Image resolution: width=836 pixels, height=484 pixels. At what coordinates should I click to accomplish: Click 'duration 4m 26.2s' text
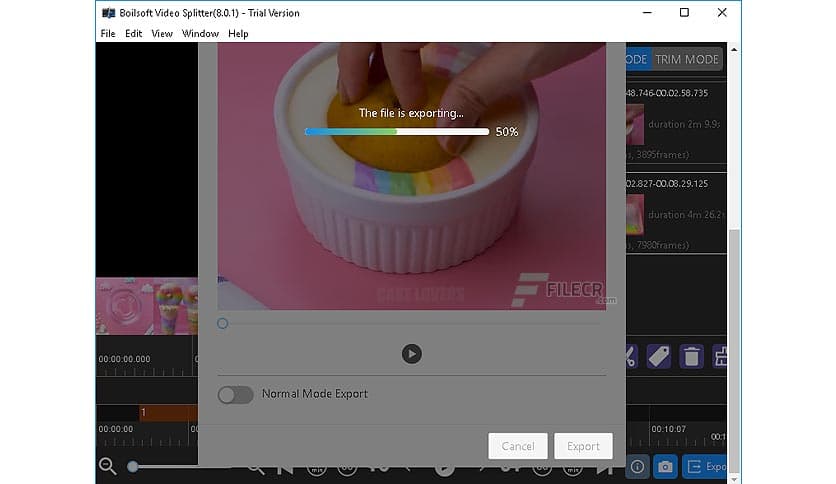[x=685, y=215]
